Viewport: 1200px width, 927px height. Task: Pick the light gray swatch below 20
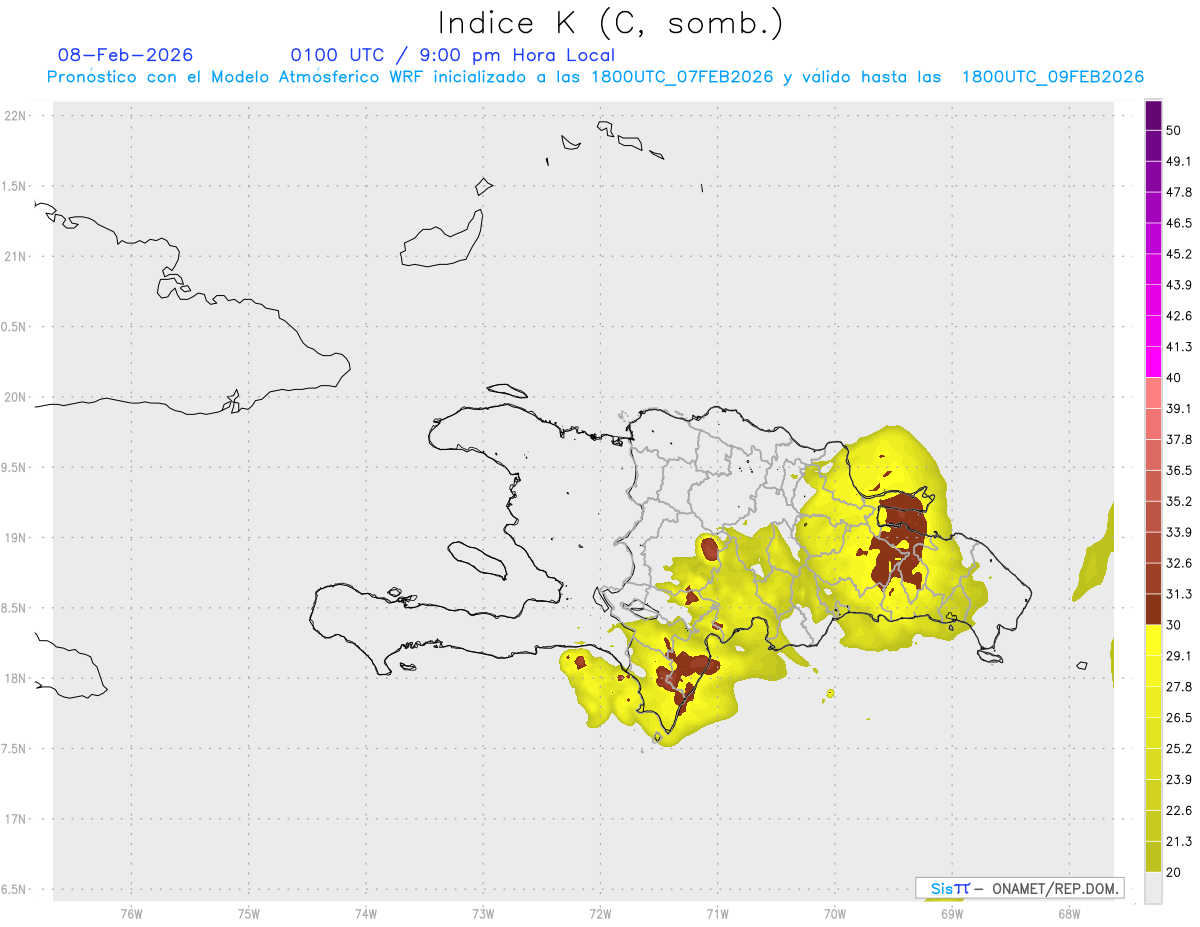[x=1153, y=888]
